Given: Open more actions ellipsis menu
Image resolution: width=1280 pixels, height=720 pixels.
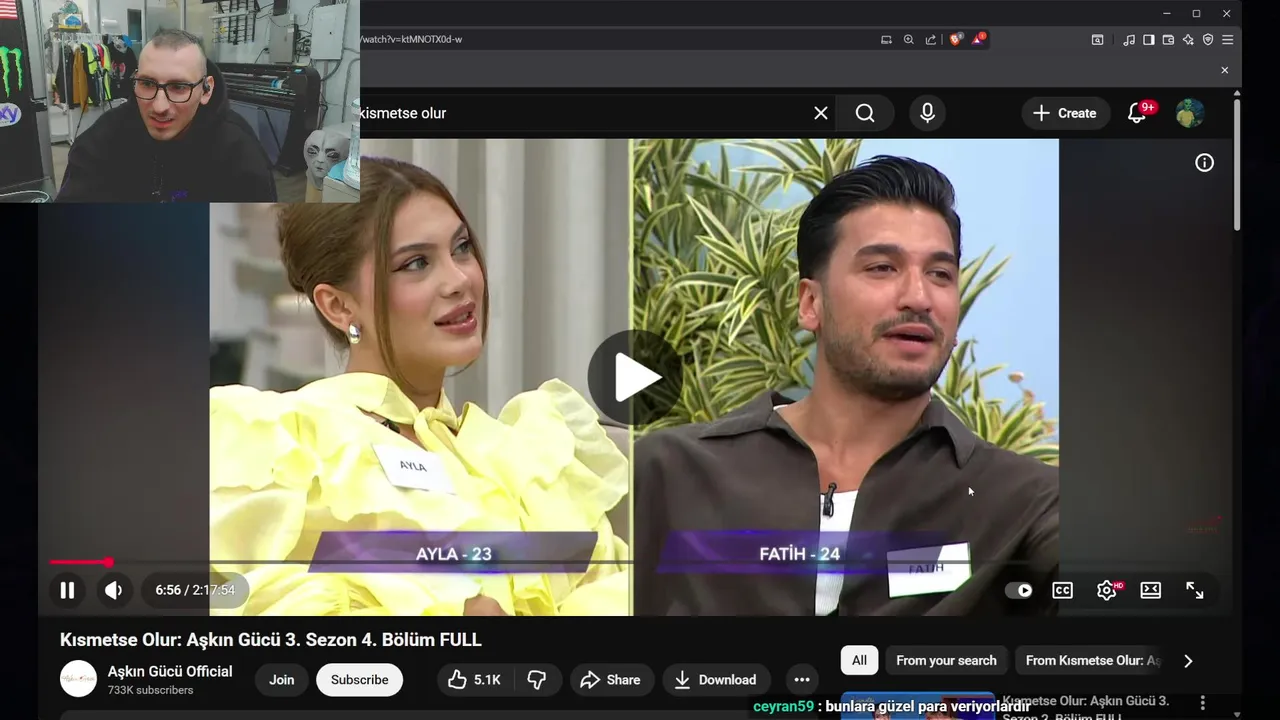Looking at the screenshot, I should tap(802, 680).
